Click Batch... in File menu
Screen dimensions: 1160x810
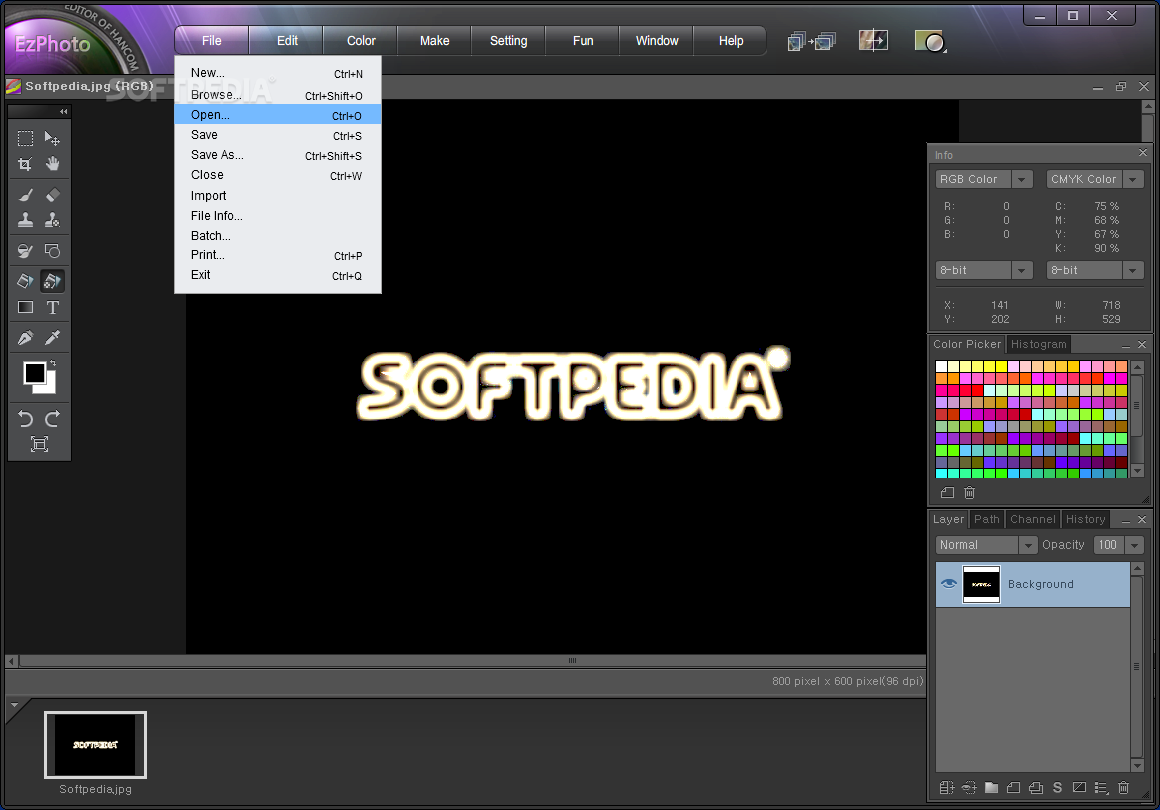click(x=277, y=235)
